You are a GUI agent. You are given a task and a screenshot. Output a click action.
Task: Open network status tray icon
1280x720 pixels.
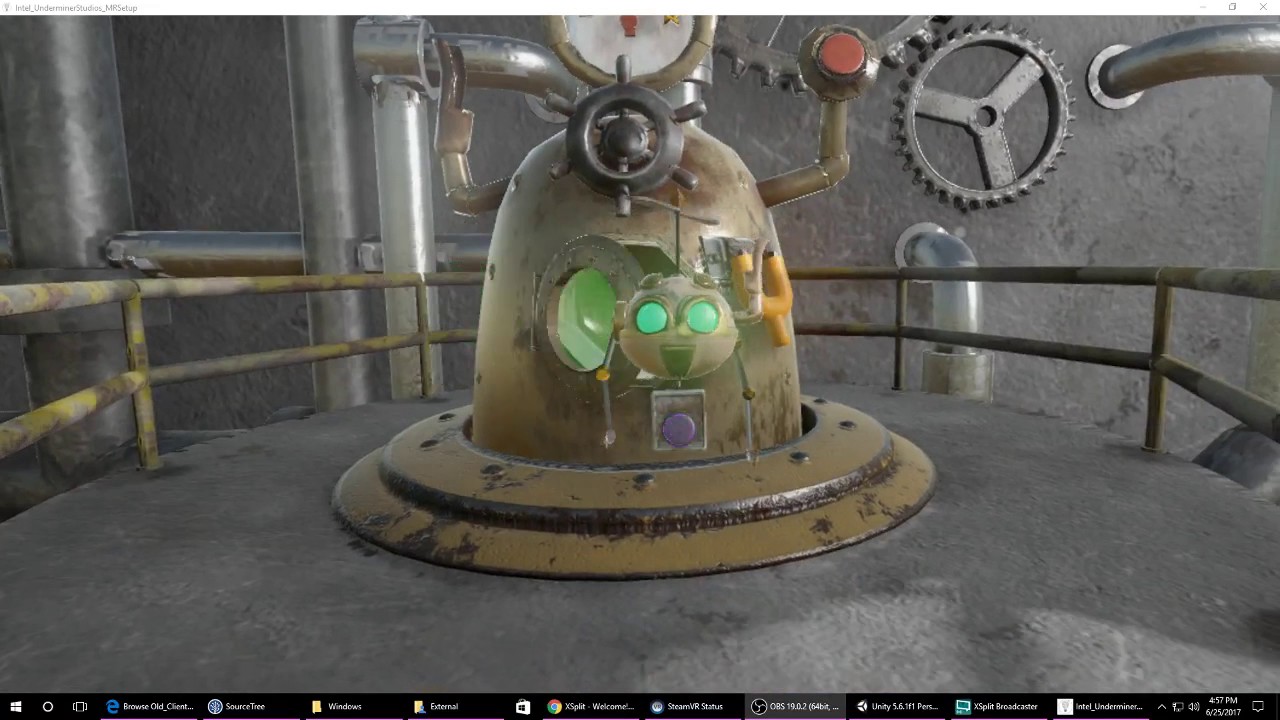pos(1178,706)
